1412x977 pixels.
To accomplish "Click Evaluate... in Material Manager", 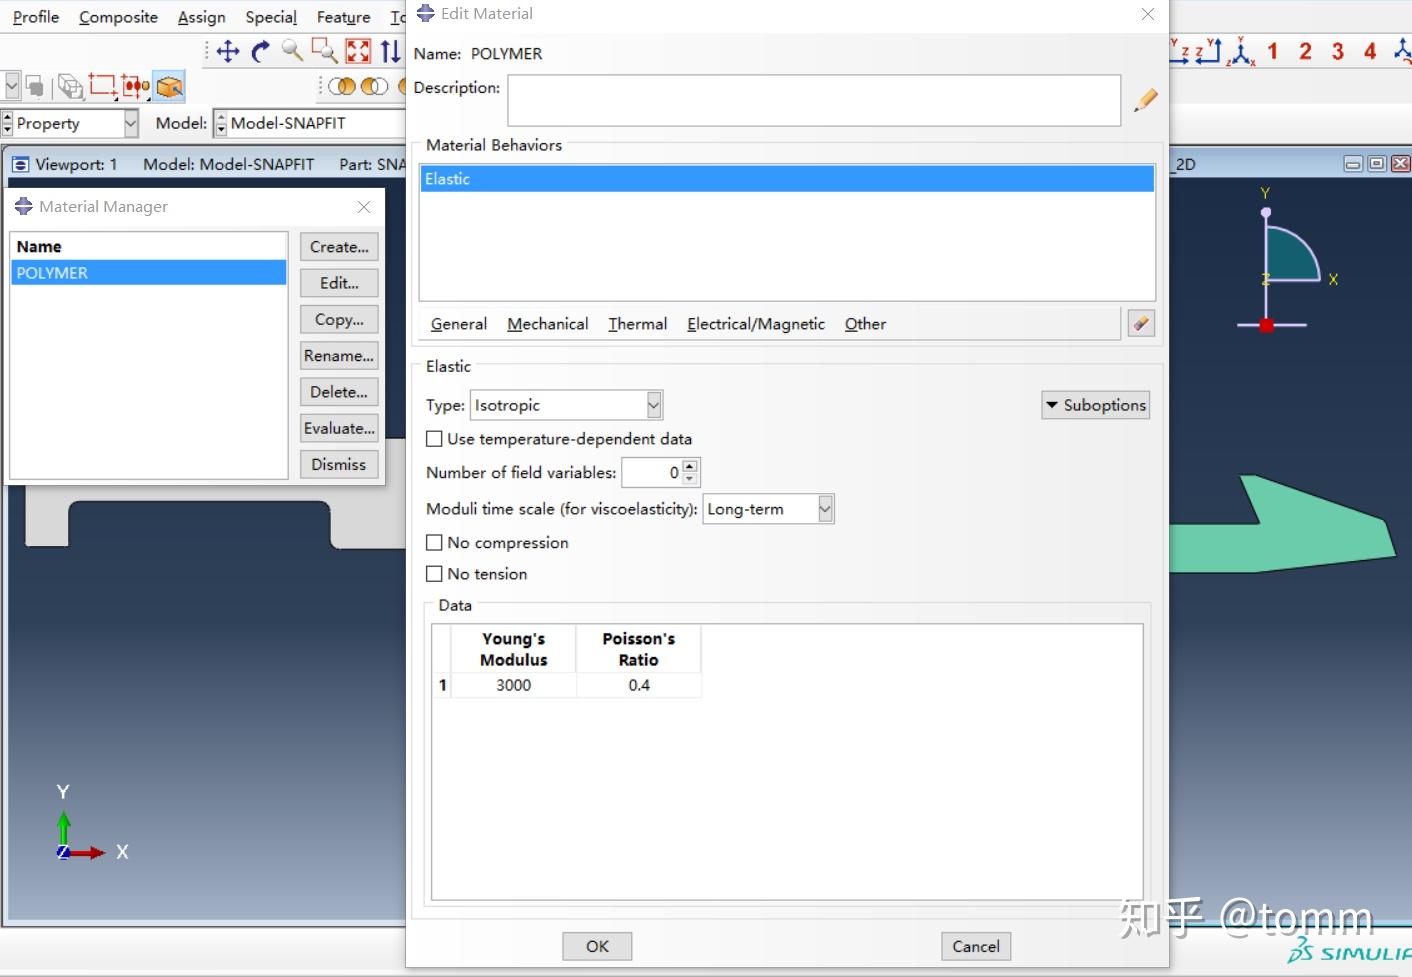I will pos(339,428).
